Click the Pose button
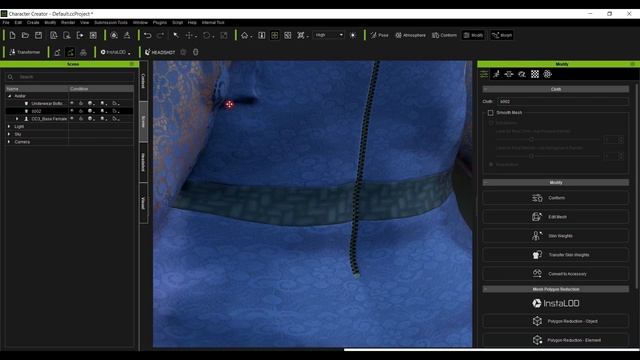 tap(379, 36)
